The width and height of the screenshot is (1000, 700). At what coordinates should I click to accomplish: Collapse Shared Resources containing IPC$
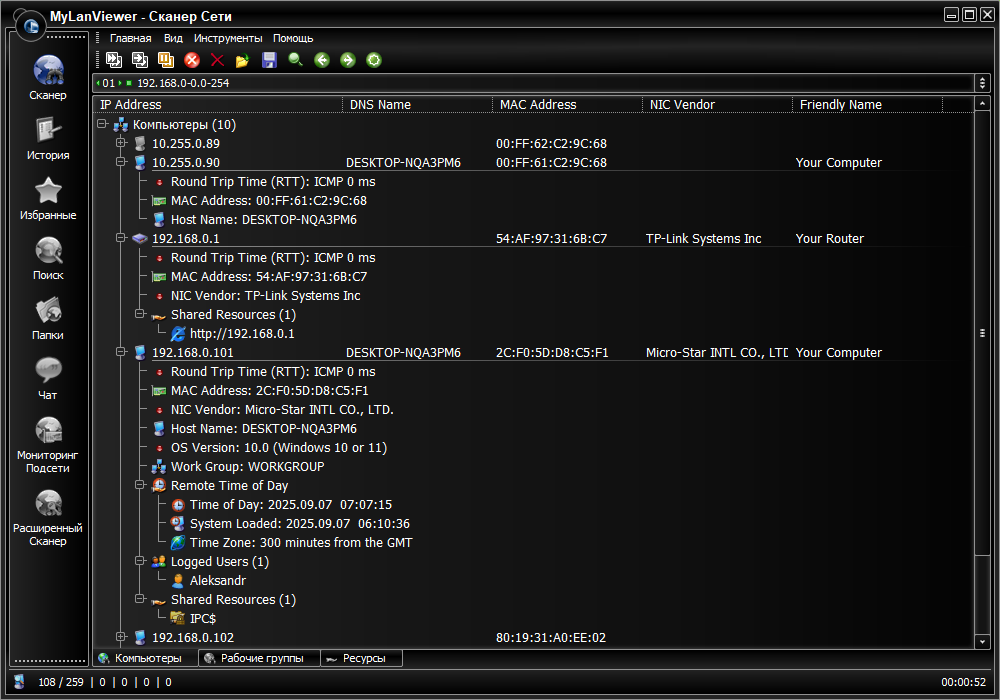(140, 599)
